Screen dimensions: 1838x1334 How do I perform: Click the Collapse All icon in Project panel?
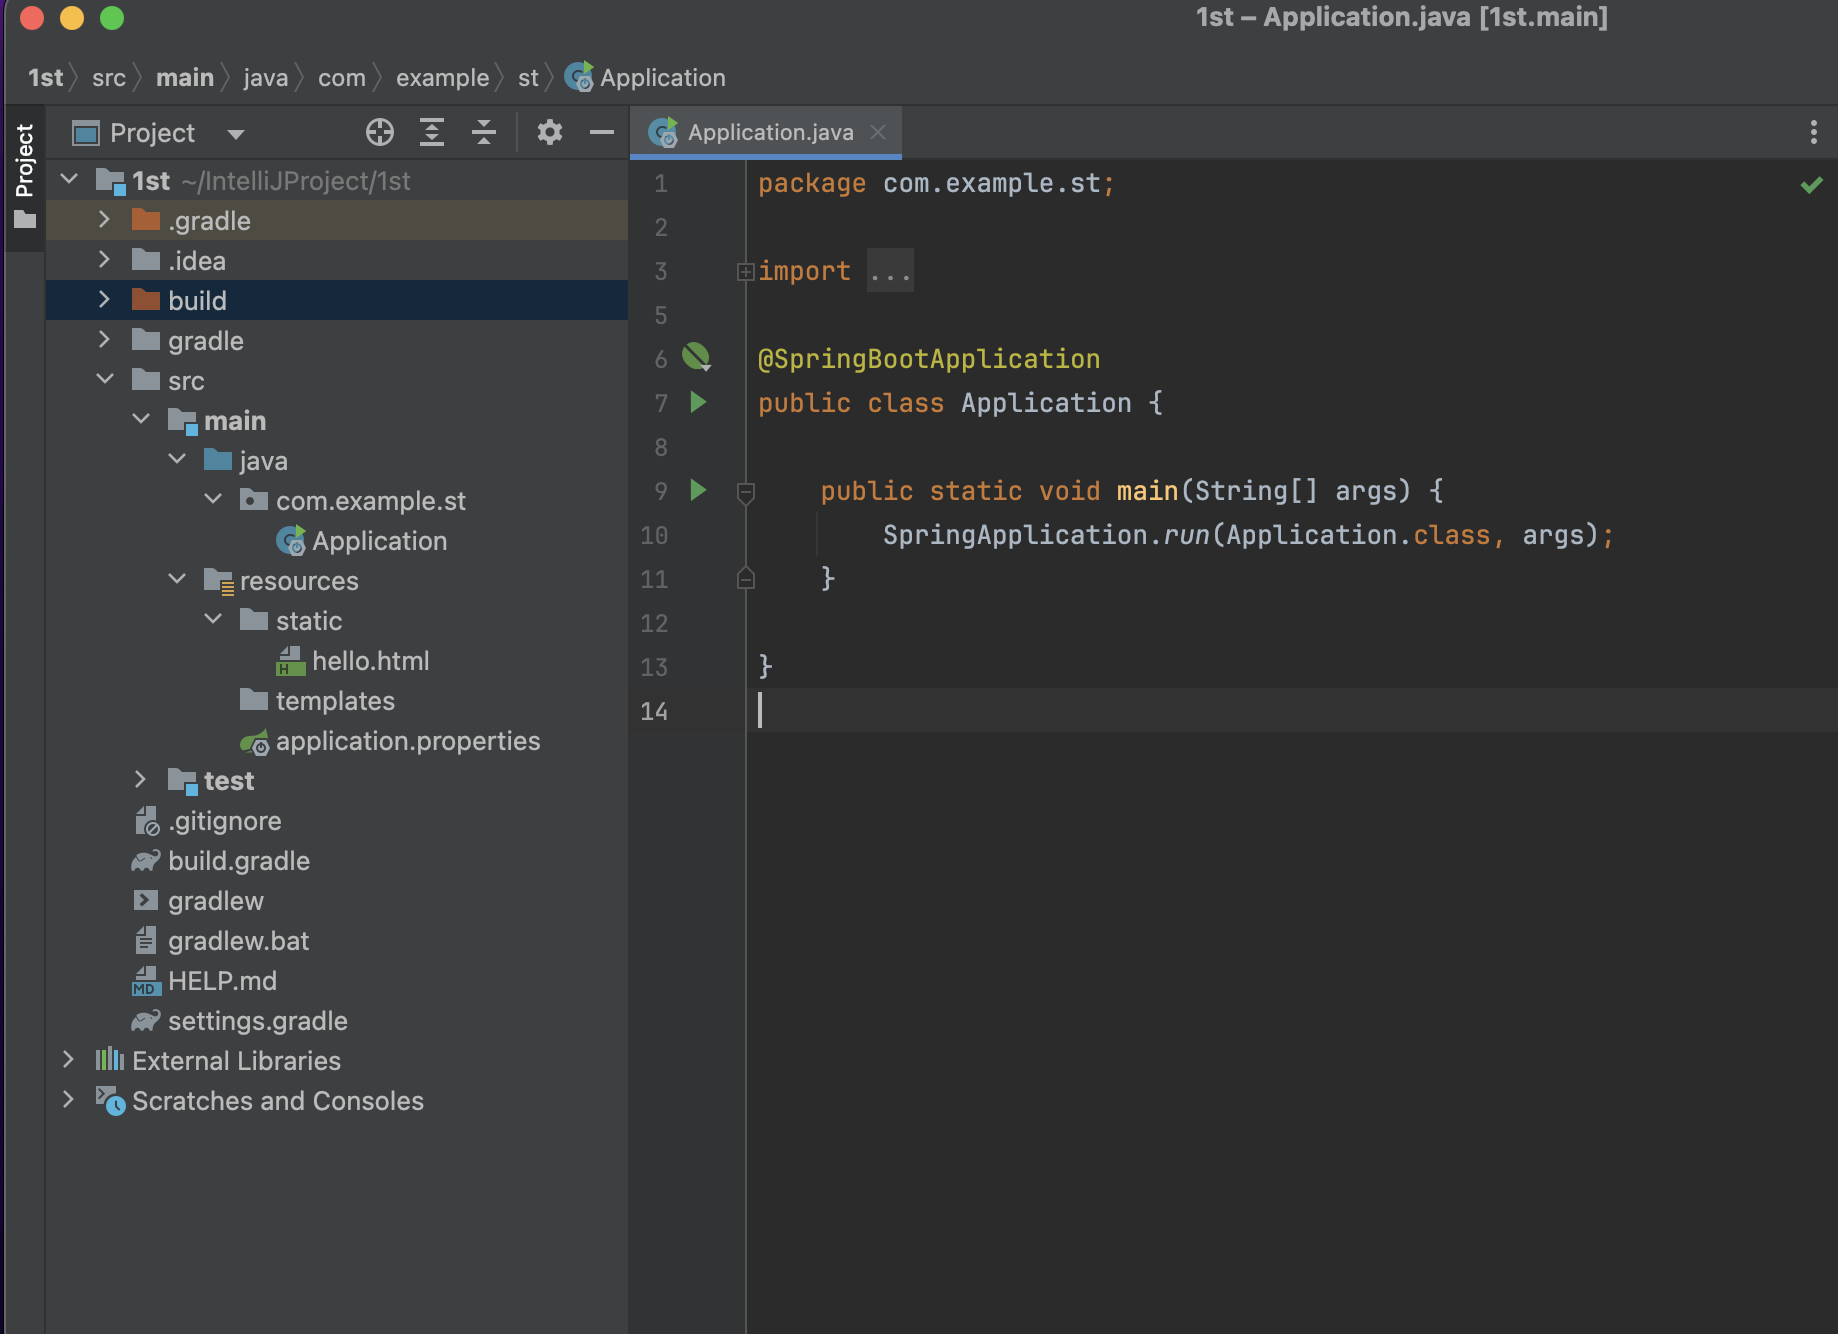[484, 132]
